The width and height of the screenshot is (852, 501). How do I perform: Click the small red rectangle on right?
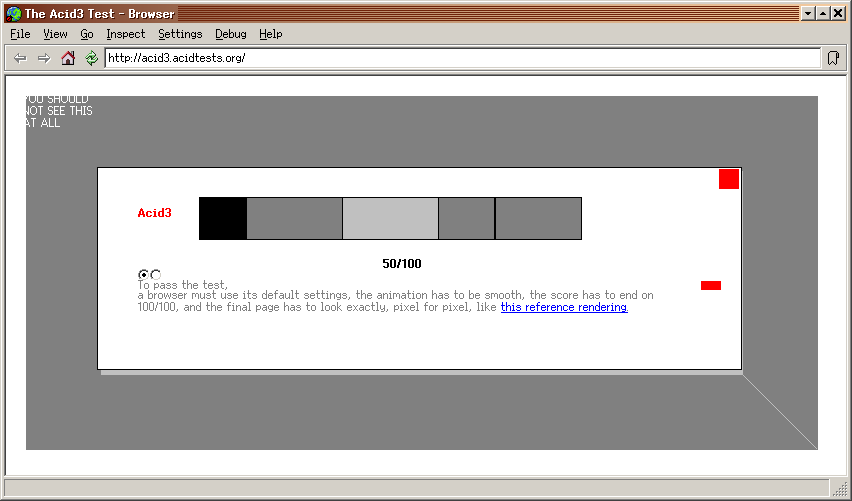click(711, 285)
